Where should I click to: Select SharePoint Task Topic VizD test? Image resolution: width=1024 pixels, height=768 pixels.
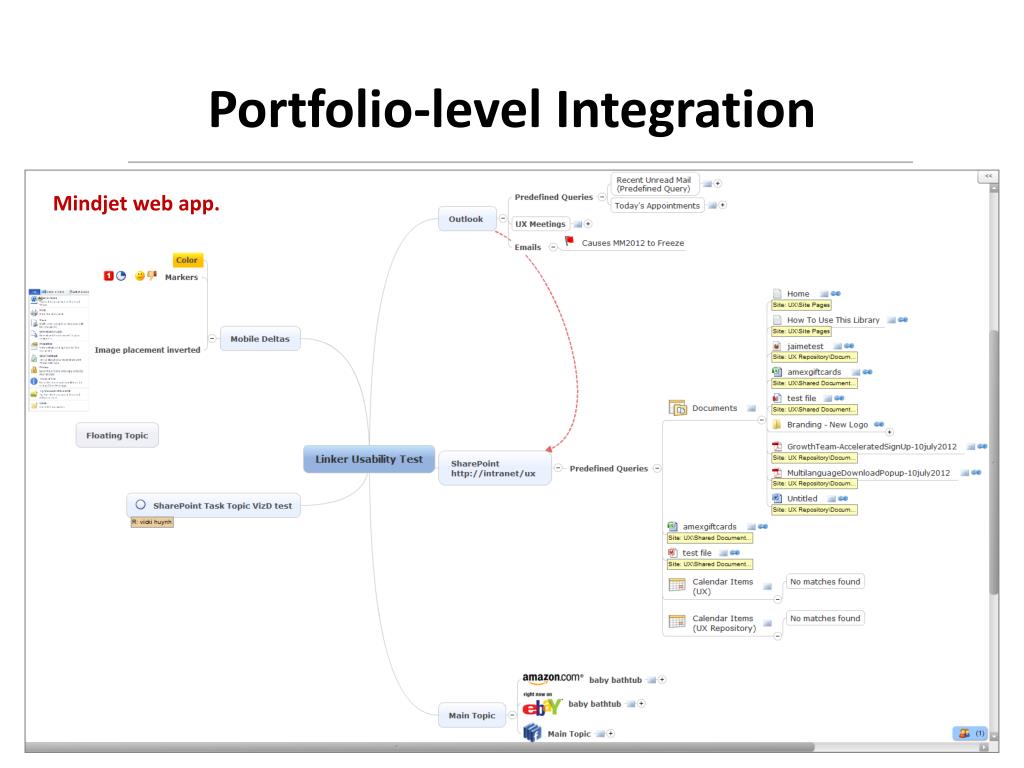pyautogui.click(x=214, y=505)
